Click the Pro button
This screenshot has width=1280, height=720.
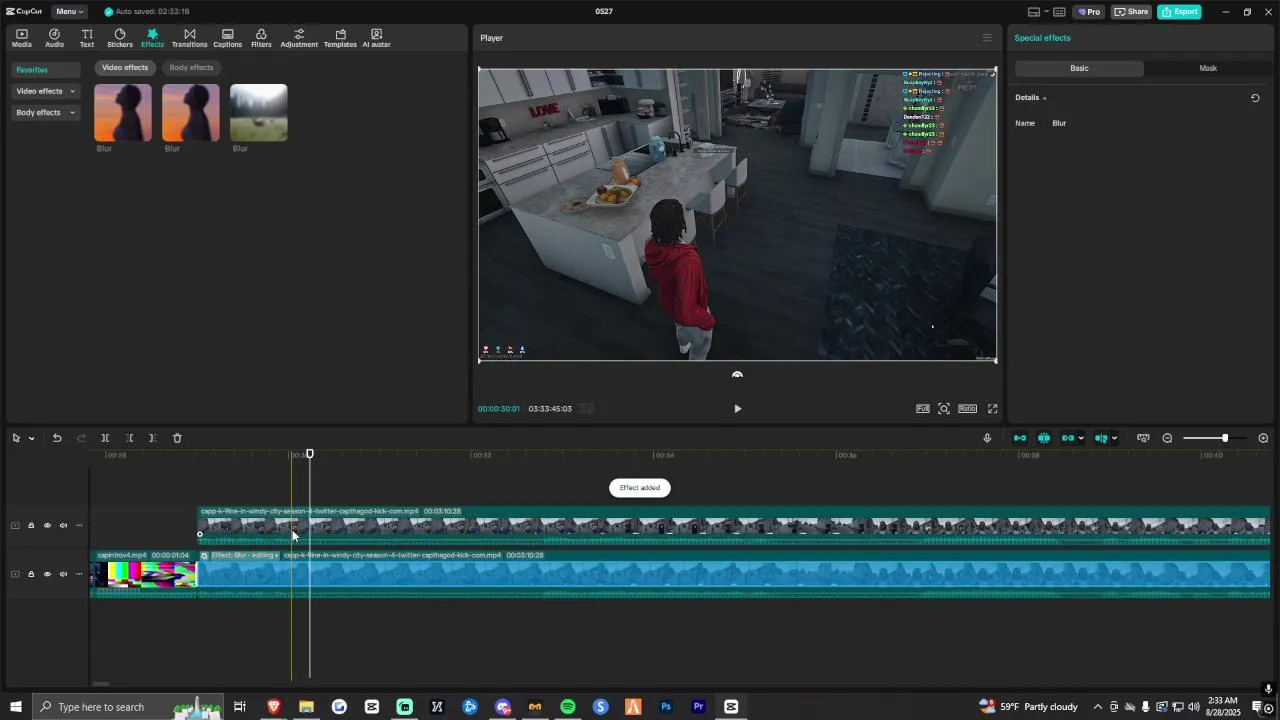(x=1089, y=12)
